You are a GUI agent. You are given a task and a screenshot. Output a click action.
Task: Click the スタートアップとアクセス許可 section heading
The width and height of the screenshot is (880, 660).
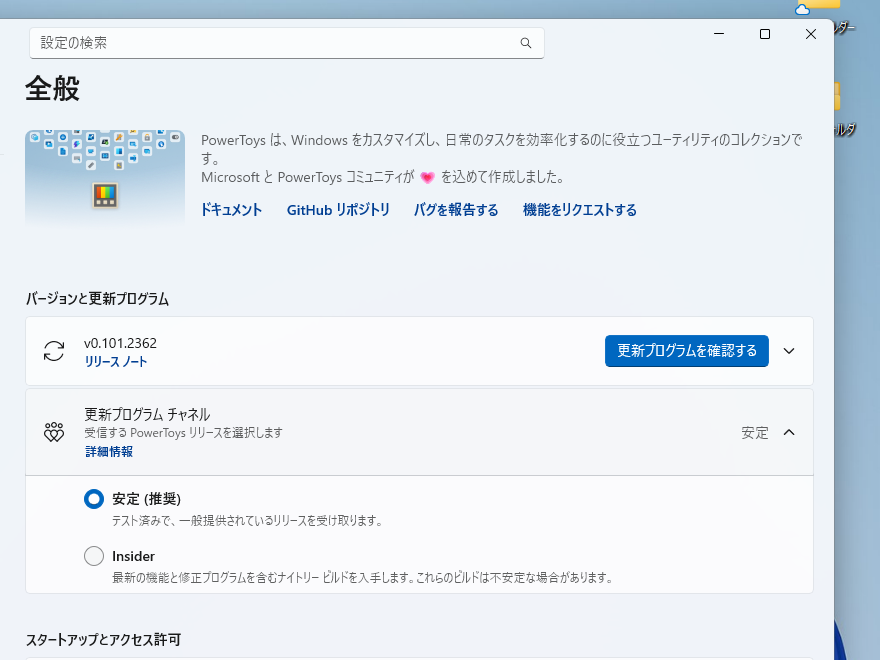(103, 640)
